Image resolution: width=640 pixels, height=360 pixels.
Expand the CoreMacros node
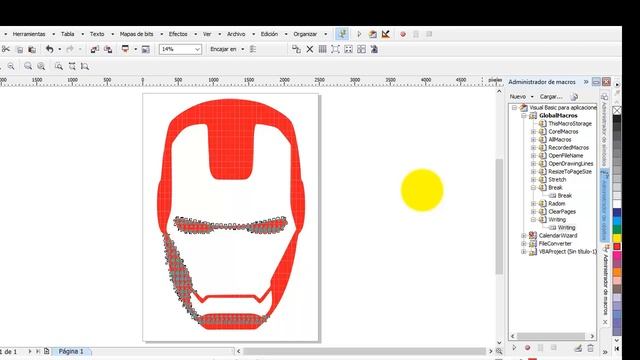(x=533, y=132)
